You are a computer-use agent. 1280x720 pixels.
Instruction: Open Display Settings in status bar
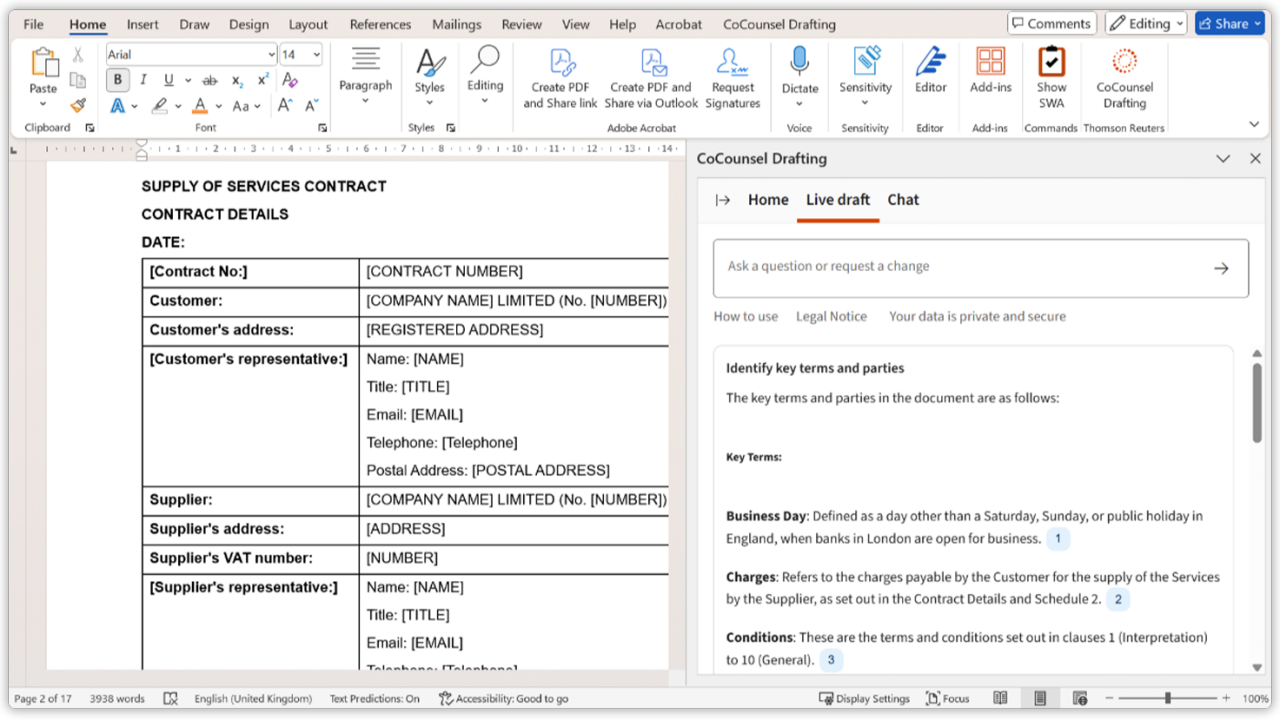tap(864, 698)
